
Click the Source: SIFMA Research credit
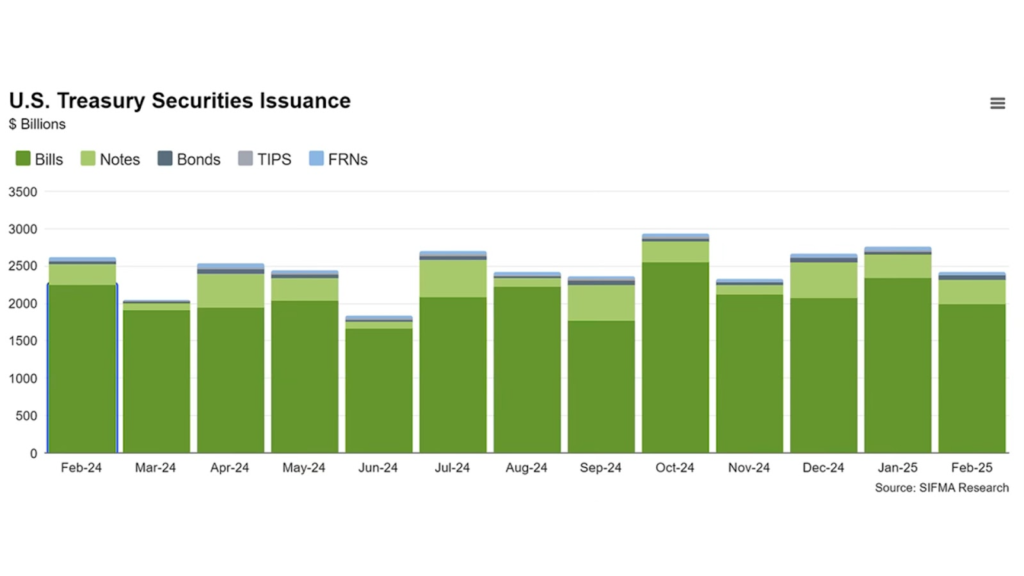pyautogui.click(x=941, y=487)
